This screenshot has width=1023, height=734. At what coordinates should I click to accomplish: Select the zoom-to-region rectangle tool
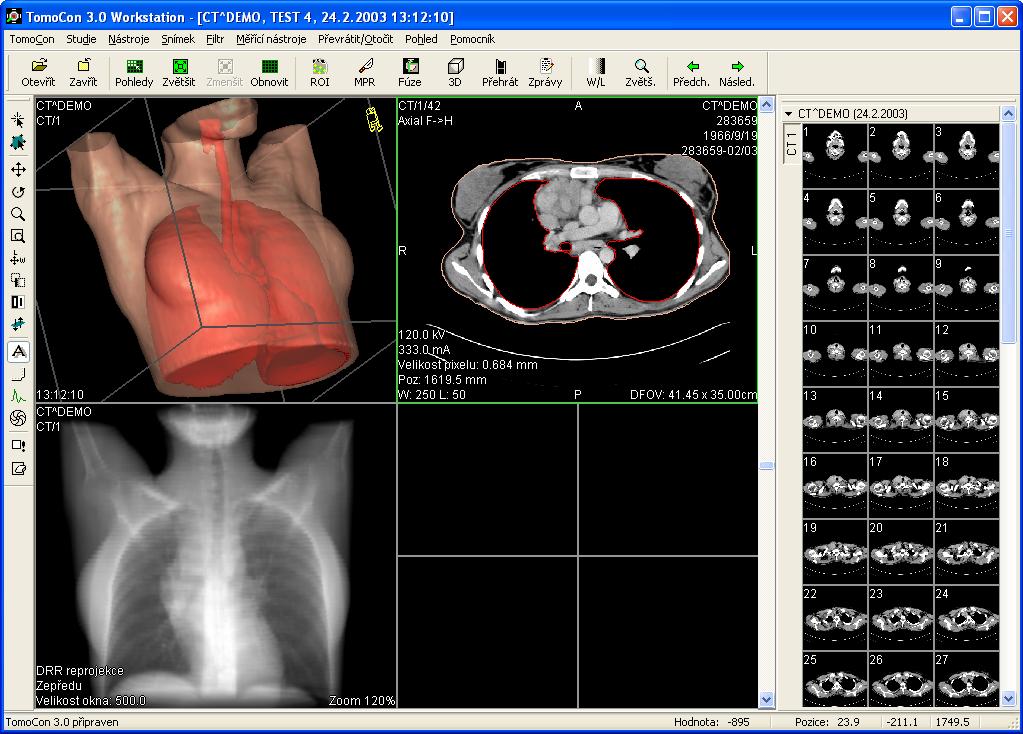pyautogui.click(x=18, y=236)
